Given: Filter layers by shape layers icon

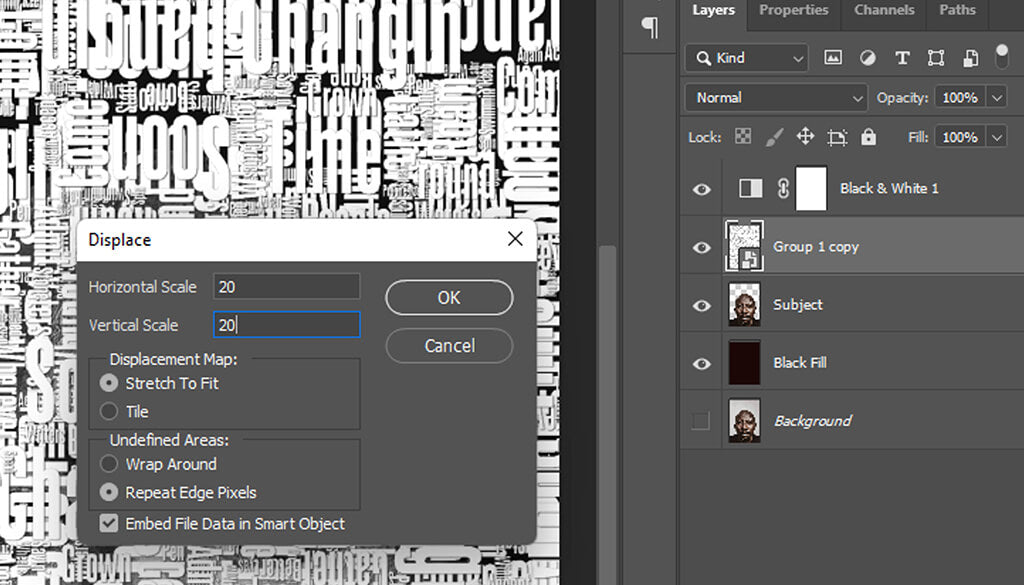Looking at the screenshot, I should click(x=935, y=58).
